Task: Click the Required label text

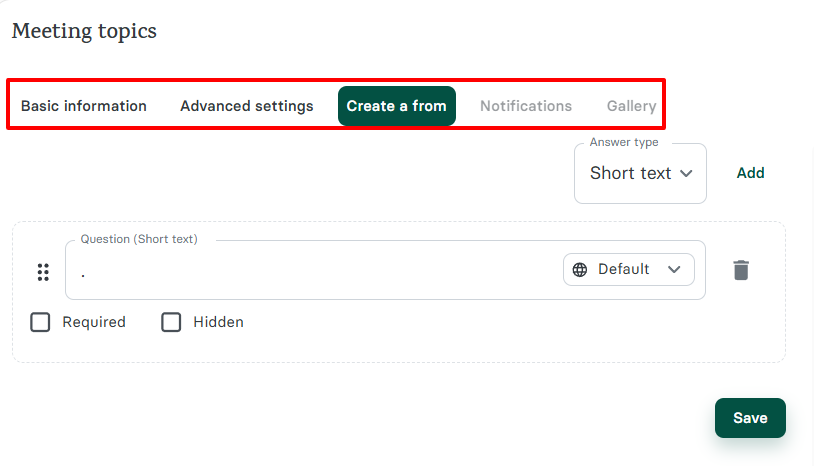Action: (94, 322)
